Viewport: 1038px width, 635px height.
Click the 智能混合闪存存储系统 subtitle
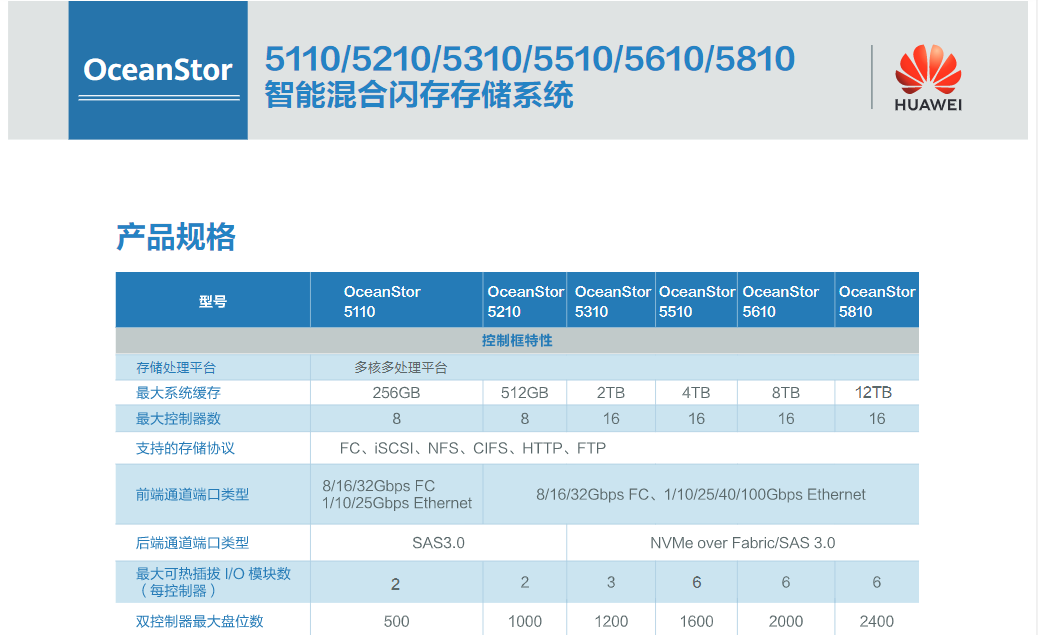click(x=418, y=96)
